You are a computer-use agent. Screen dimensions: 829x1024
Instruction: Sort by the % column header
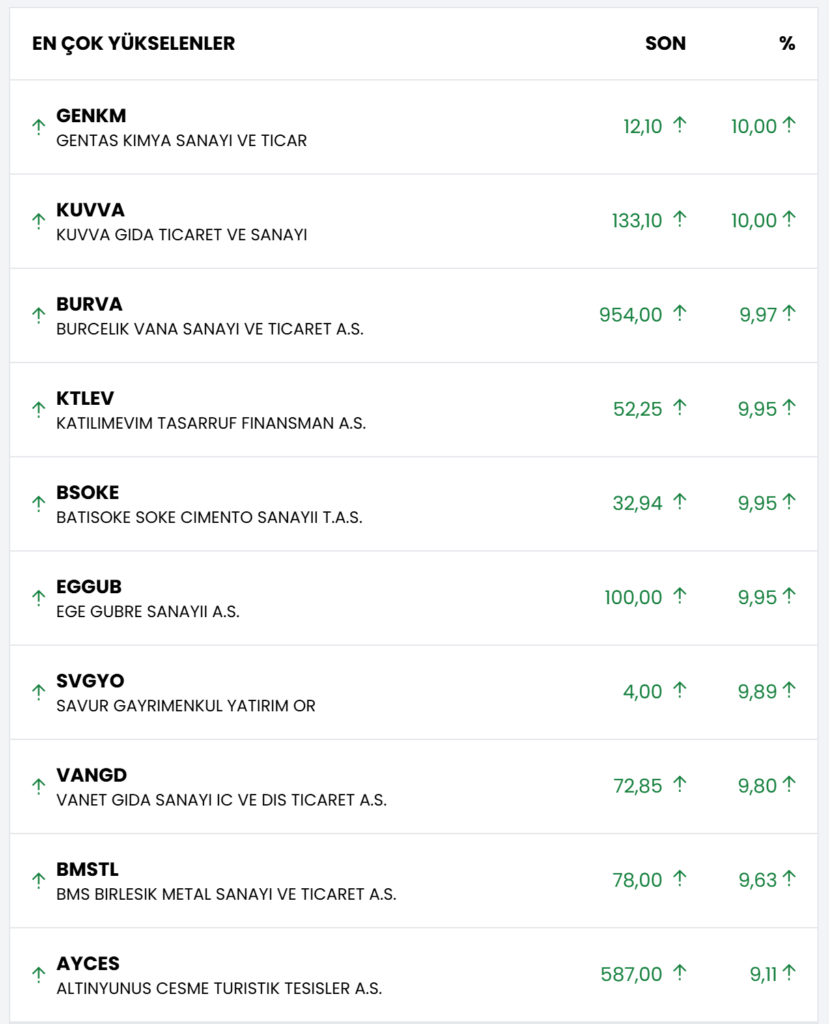click(x=787, y=44)
